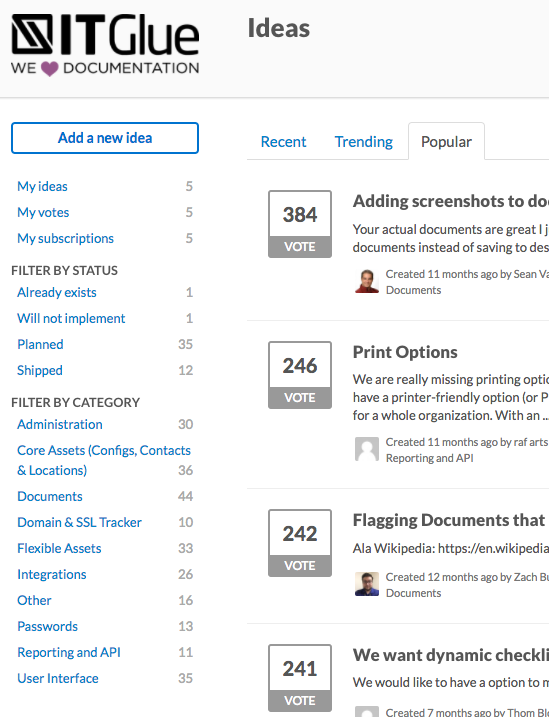This screenshot has height=717, width=549.
Task: Click 'Created 12 months ago by Zach' text
Action: [x=467, y=577]
